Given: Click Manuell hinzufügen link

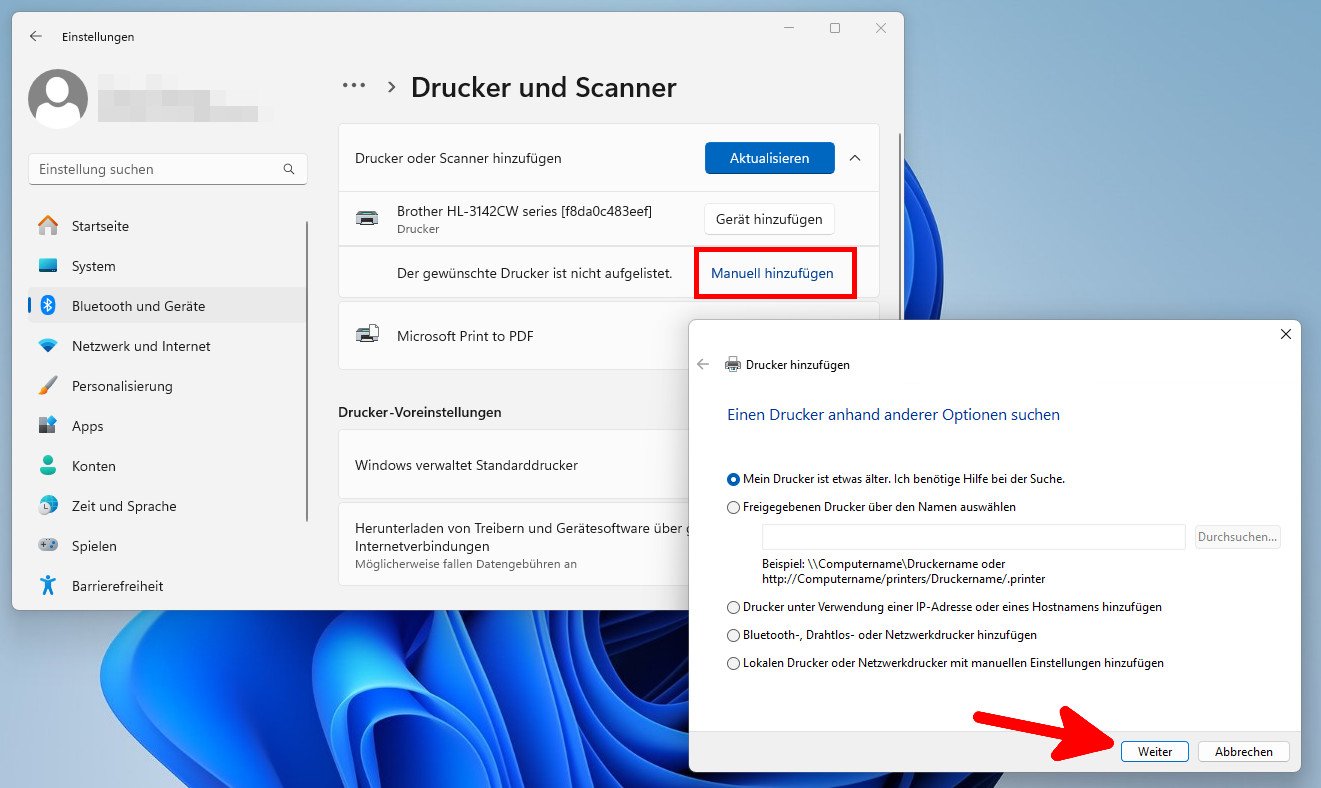Looking at the screenshot, I should [x=775, y=272].
